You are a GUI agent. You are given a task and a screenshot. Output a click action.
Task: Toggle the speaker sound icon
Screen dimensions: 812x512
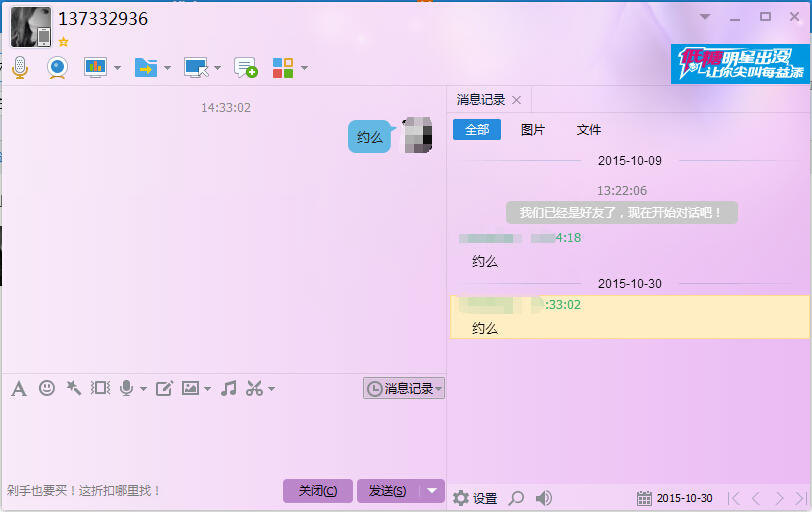543,498
